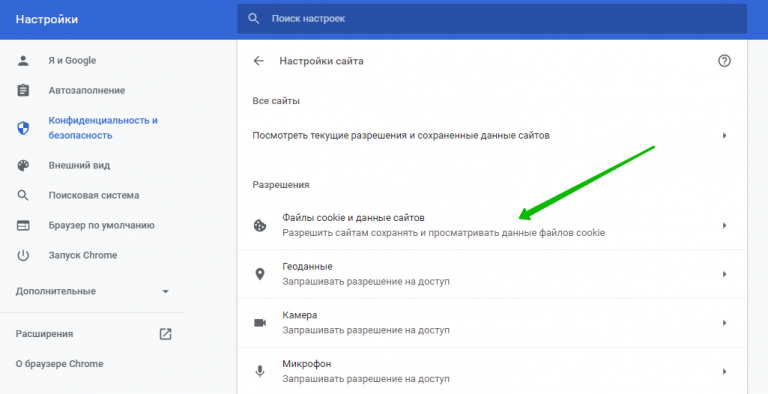This screenshot has height=394, width=768.
Task: Click the dropdown arrow beside Дополнительные
Action: pyautogui.click(x=166, y=292)
